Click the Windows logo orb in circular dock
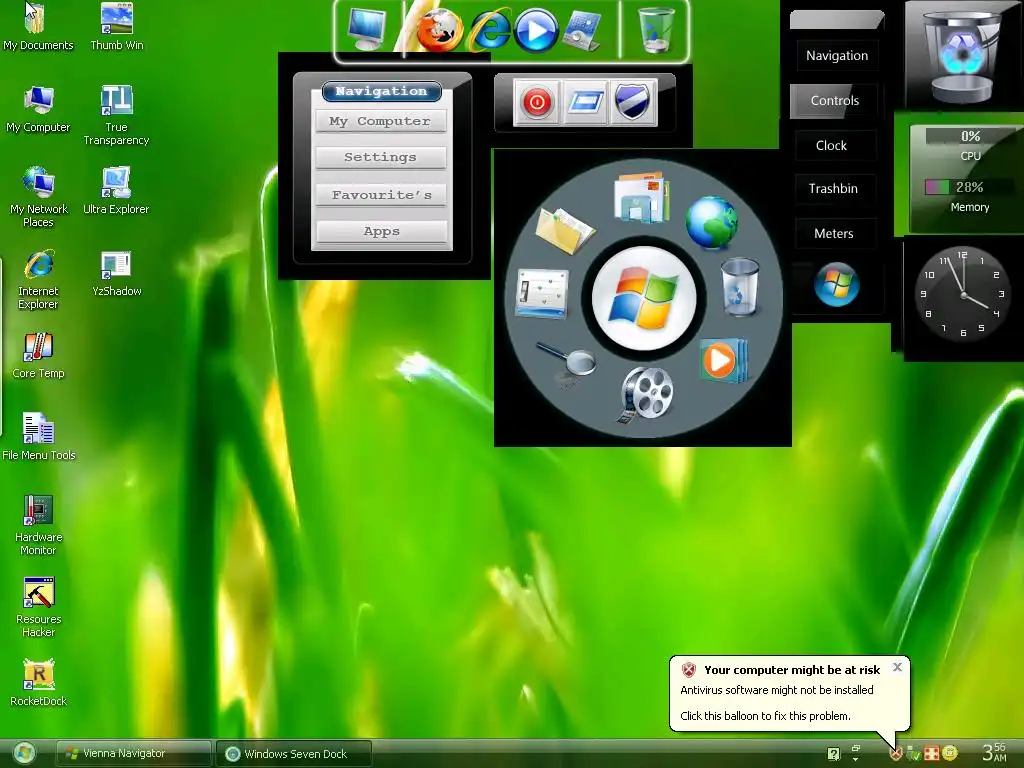The image size is (1024, 768). click(x=644, y=298)
